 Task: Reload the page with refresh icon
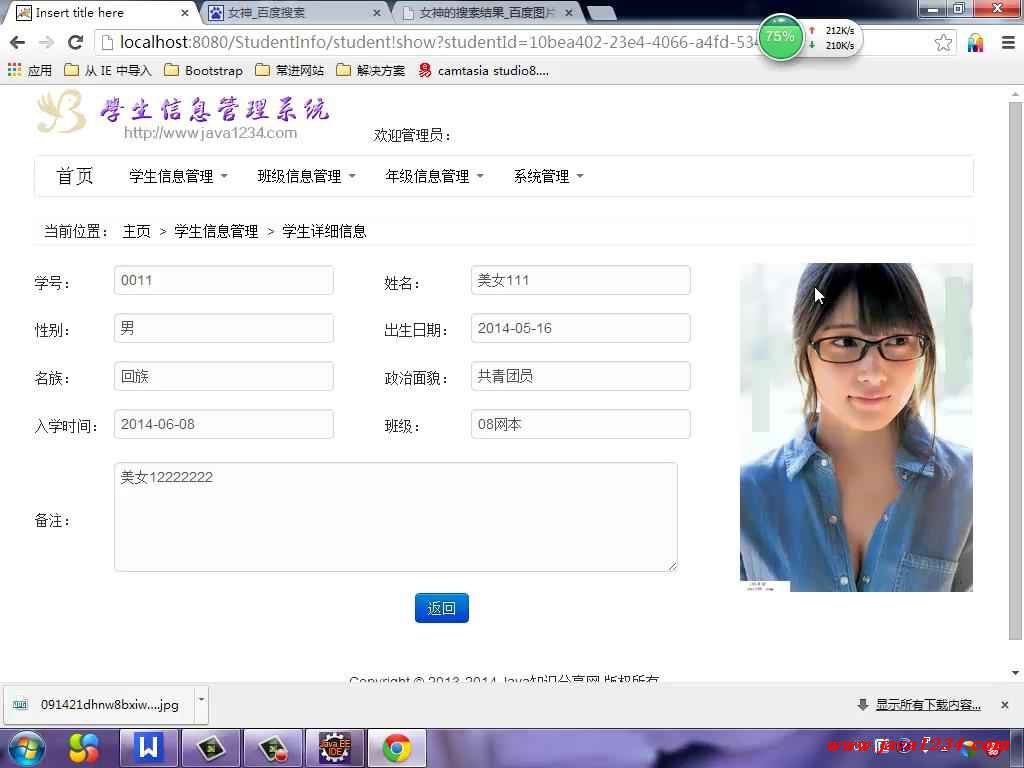point(75,42)
